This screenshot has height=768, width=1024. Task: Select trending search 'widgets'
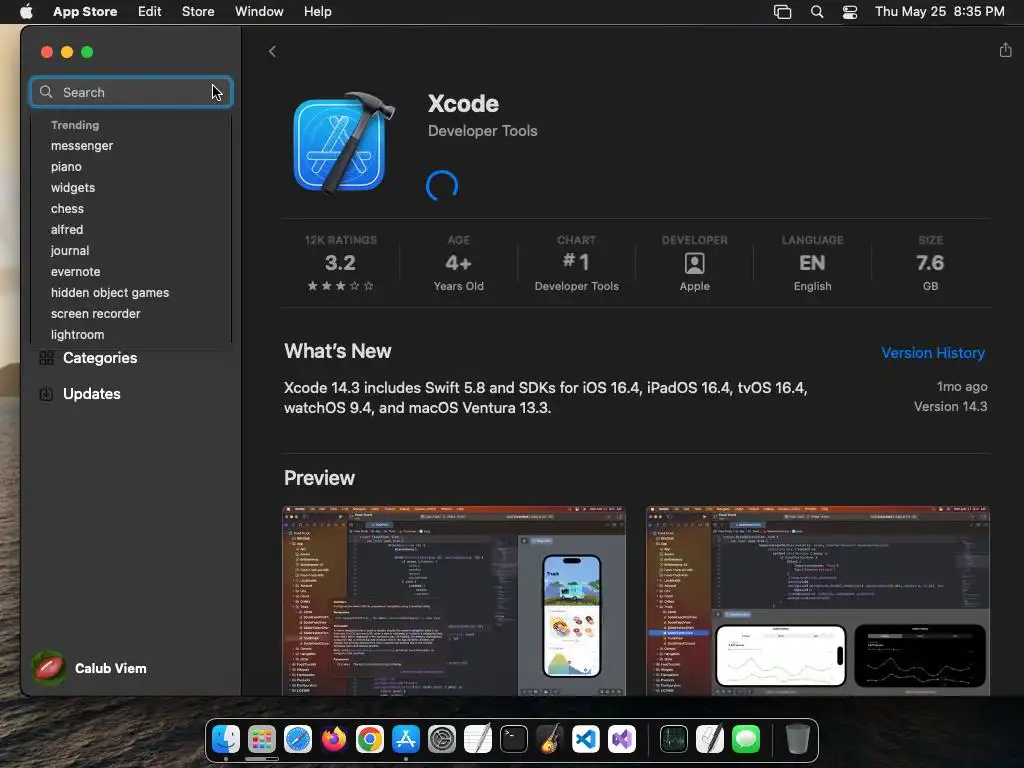click(x=73, y=187)
